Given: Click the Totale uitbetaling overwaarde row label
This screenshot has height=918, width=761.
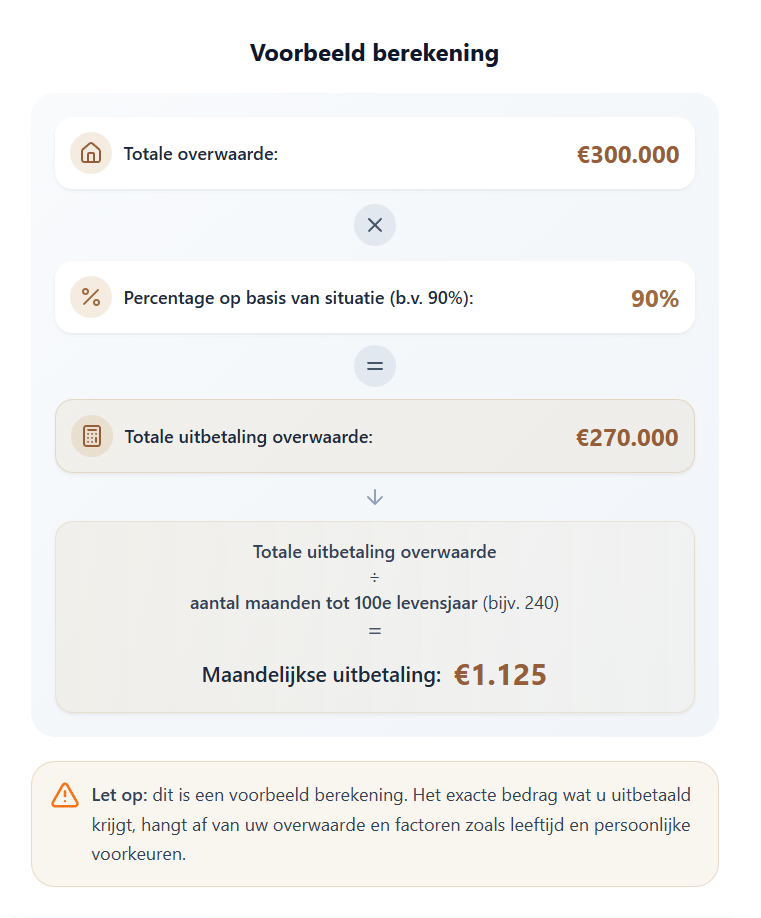Looking at the screenshot, I should pyautogui.click(x=248, y=437).
